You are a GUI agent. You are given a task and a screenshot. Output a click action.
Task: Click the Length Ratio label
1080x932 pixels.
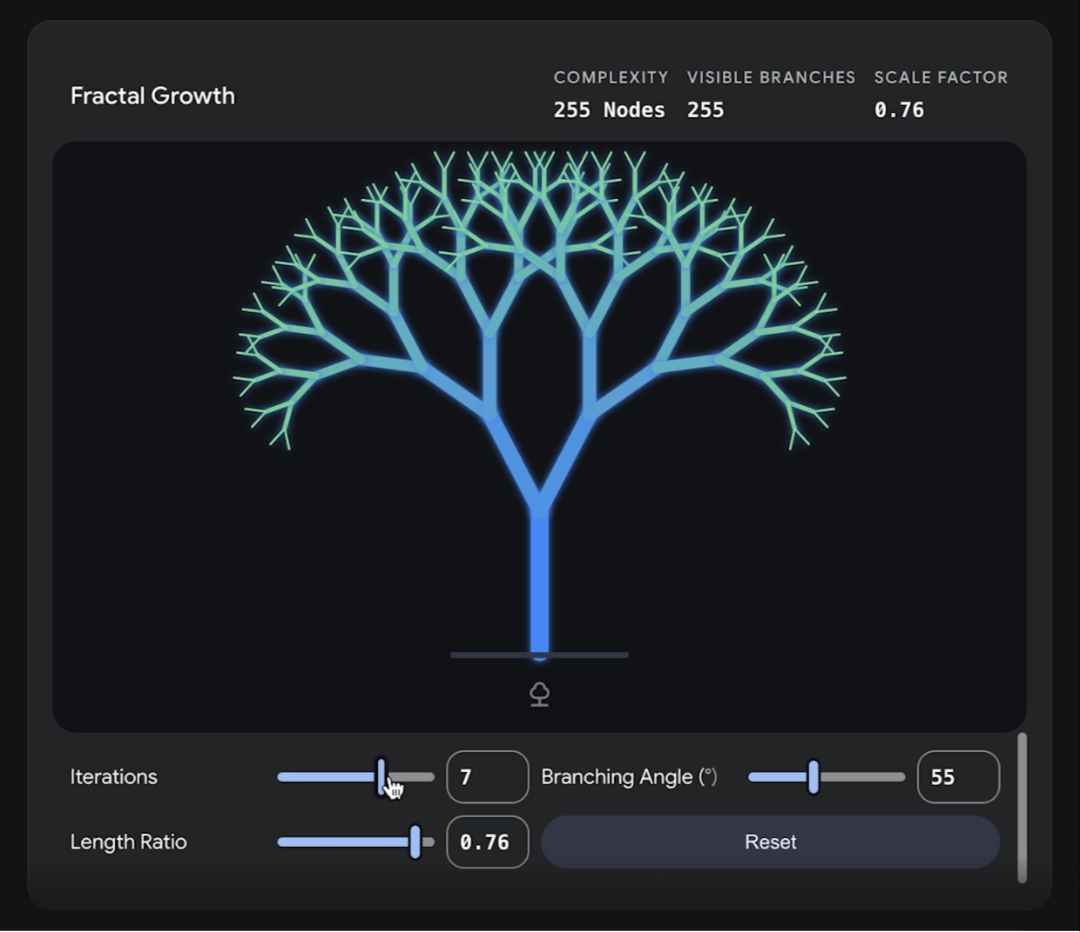128,842
